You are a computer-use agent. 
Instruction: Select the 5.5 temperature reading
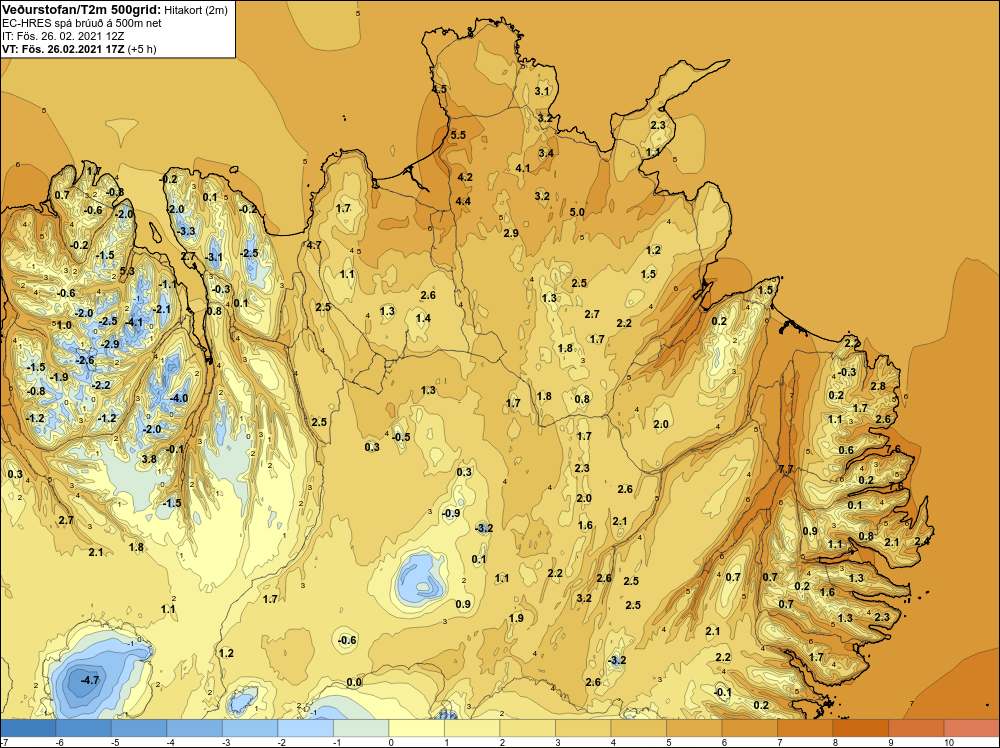[458, 135]
